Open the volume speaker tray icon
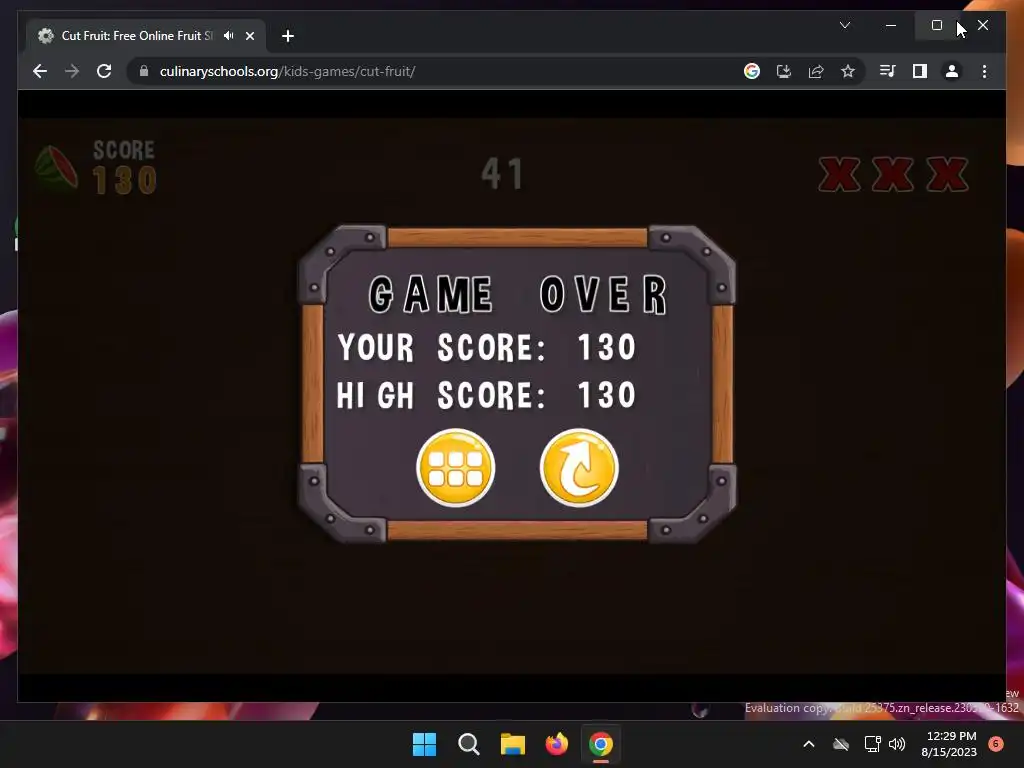The image size is (1024, 768). pyautogui.click(x=897, y=744)
